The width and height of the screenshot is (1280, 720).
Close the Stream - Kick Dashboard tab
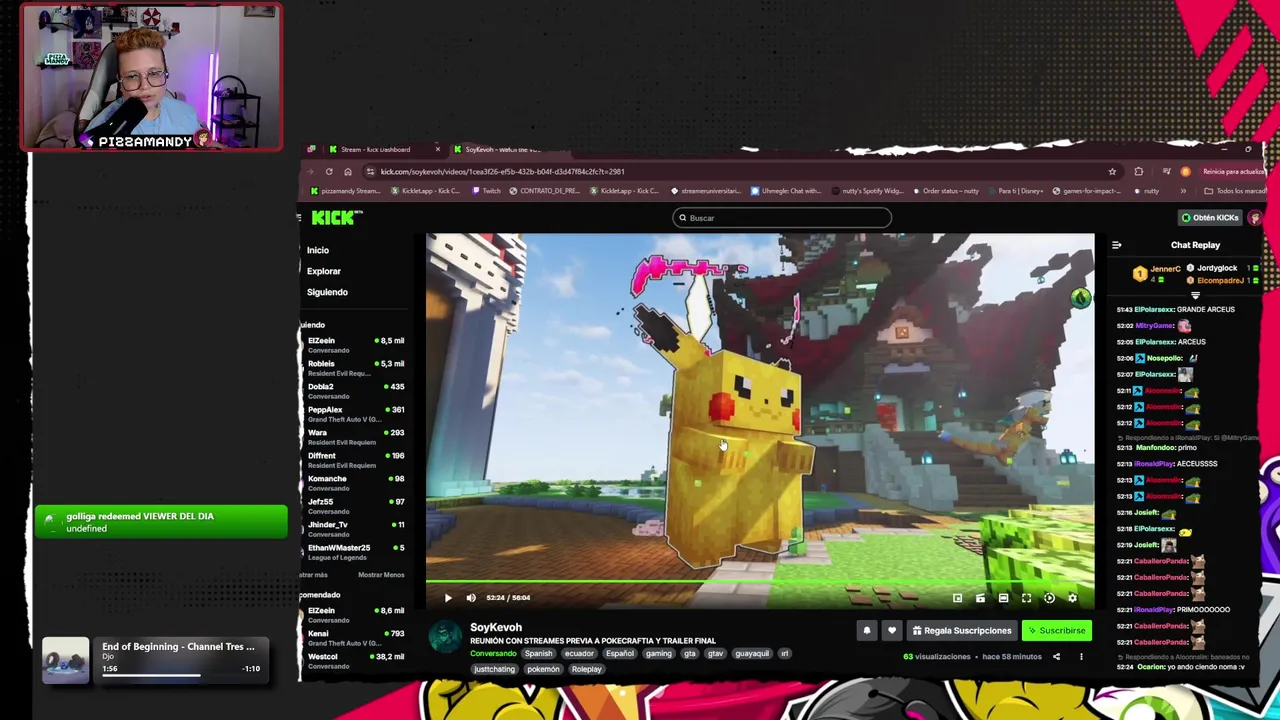point(437,150)
